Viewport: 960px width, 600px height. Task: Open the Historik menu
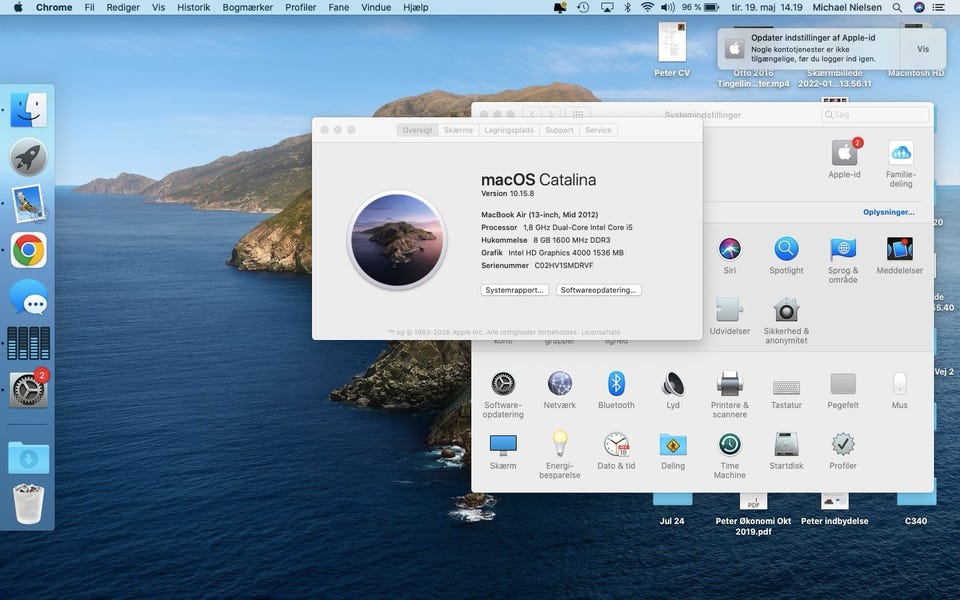point(193,7)
